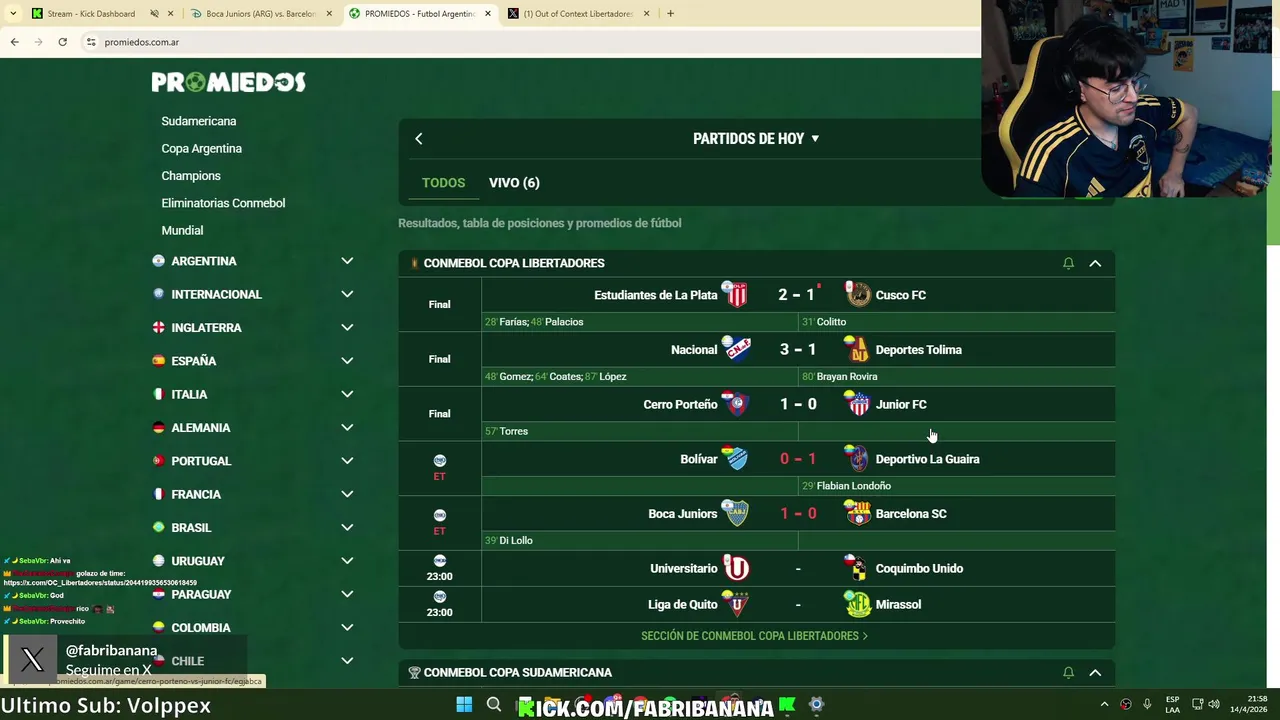
Task: Open the Champions sidebar link
Action: 191,176
